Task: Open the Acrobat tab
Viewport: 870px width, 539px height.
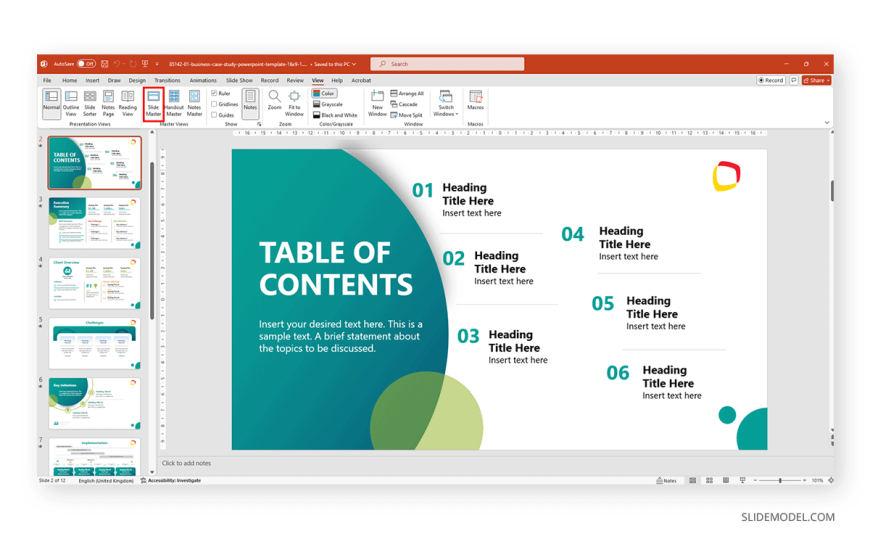Action: tap(361, 80)
